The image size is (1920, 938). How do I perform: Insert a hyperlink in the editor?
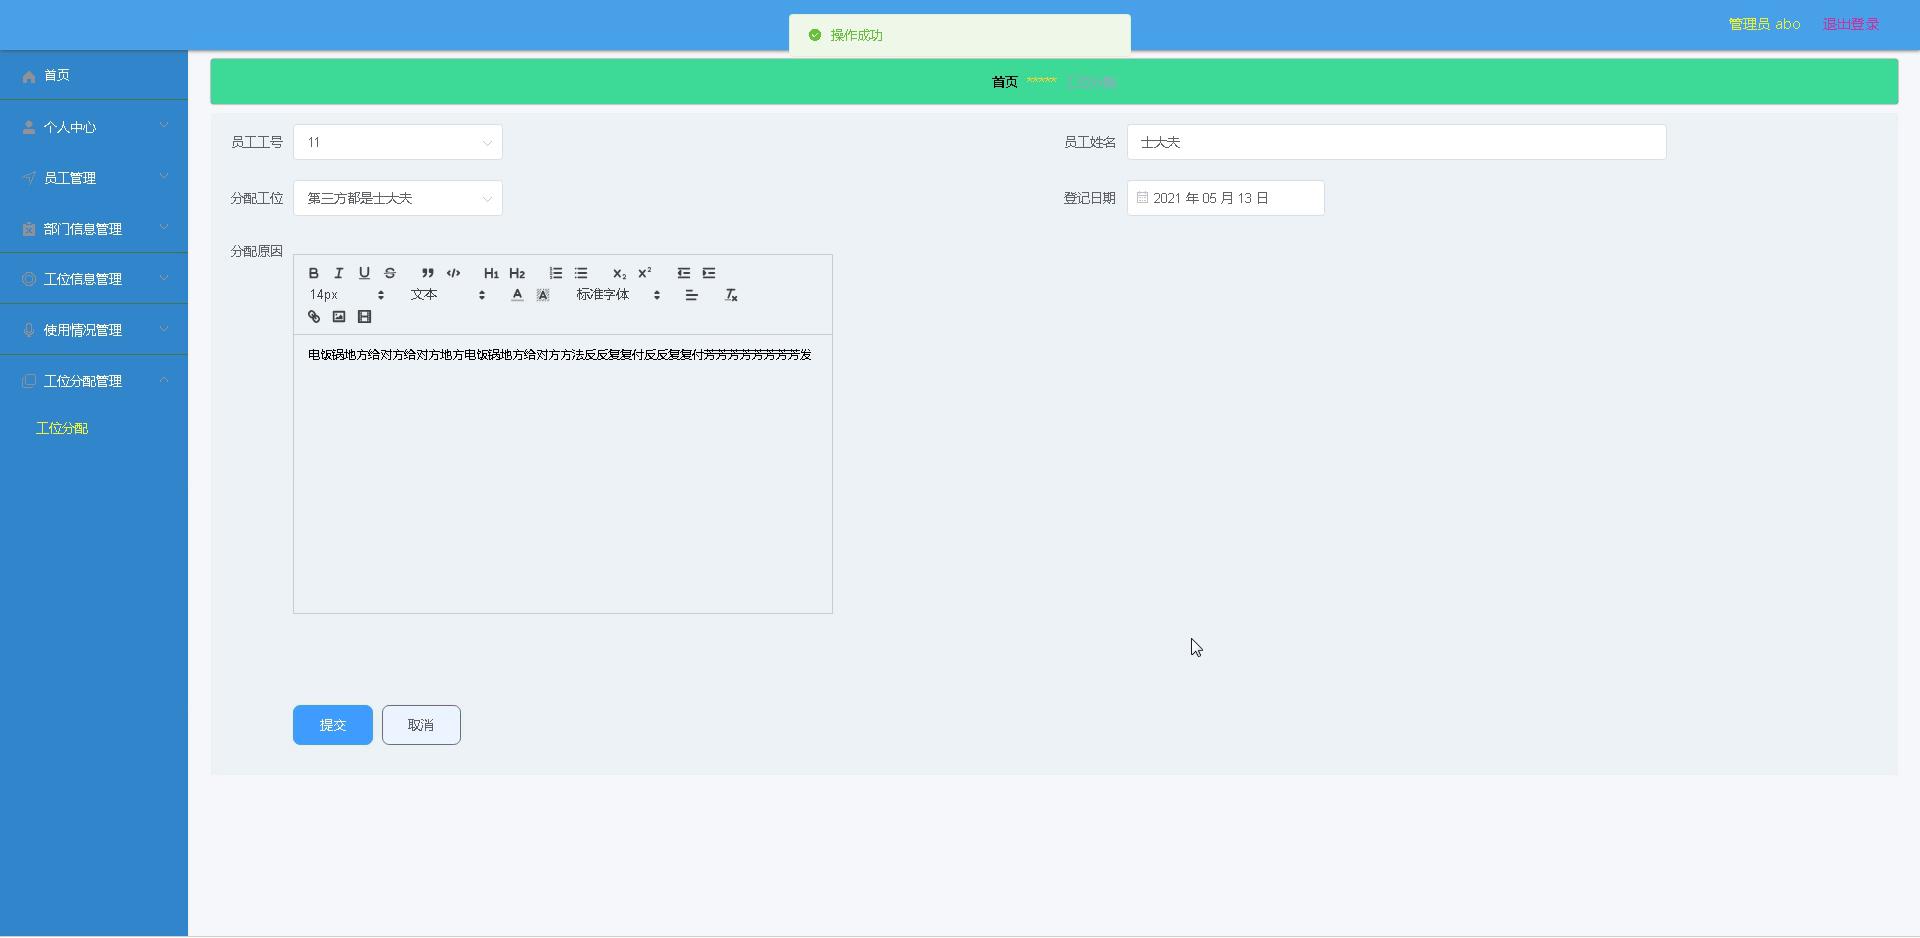point(314,317)
